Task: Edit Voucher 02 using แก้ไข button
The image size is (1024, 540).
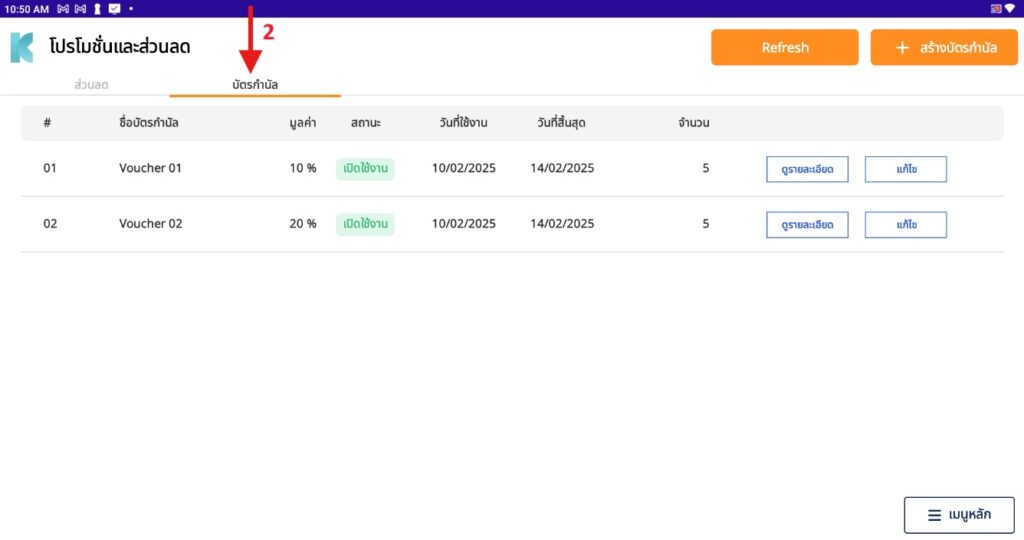Action: 905,225
